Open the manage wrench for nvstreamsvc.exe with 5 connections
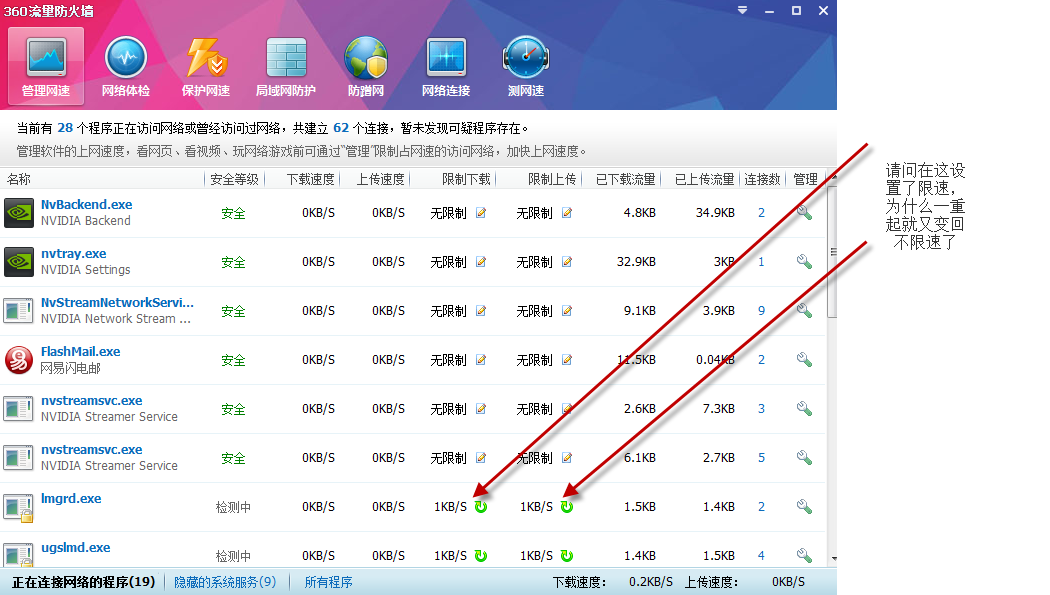The width and height of the screenshot is (1050, 595). pos(804,458)
